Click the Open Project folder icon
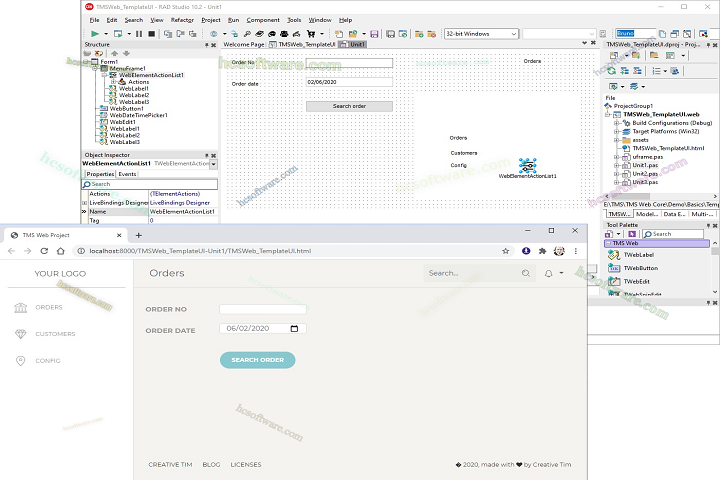 click(x=353, y=34)
